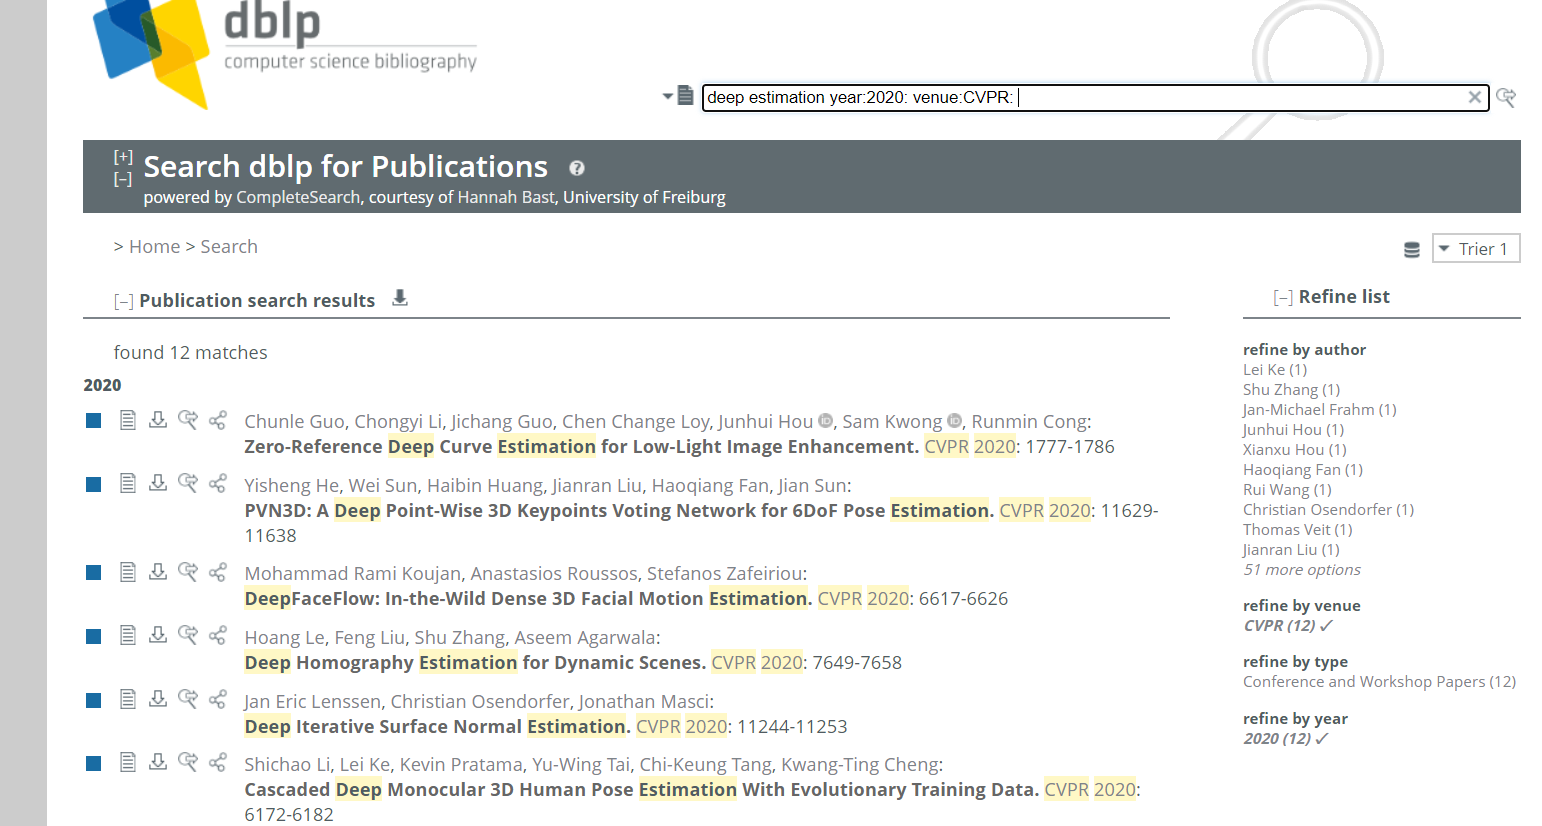The width and height of the screenshot is (1542, 826).
Task: Share the Deep Homography Estimation paper
Action: click(x=218, y=635)
